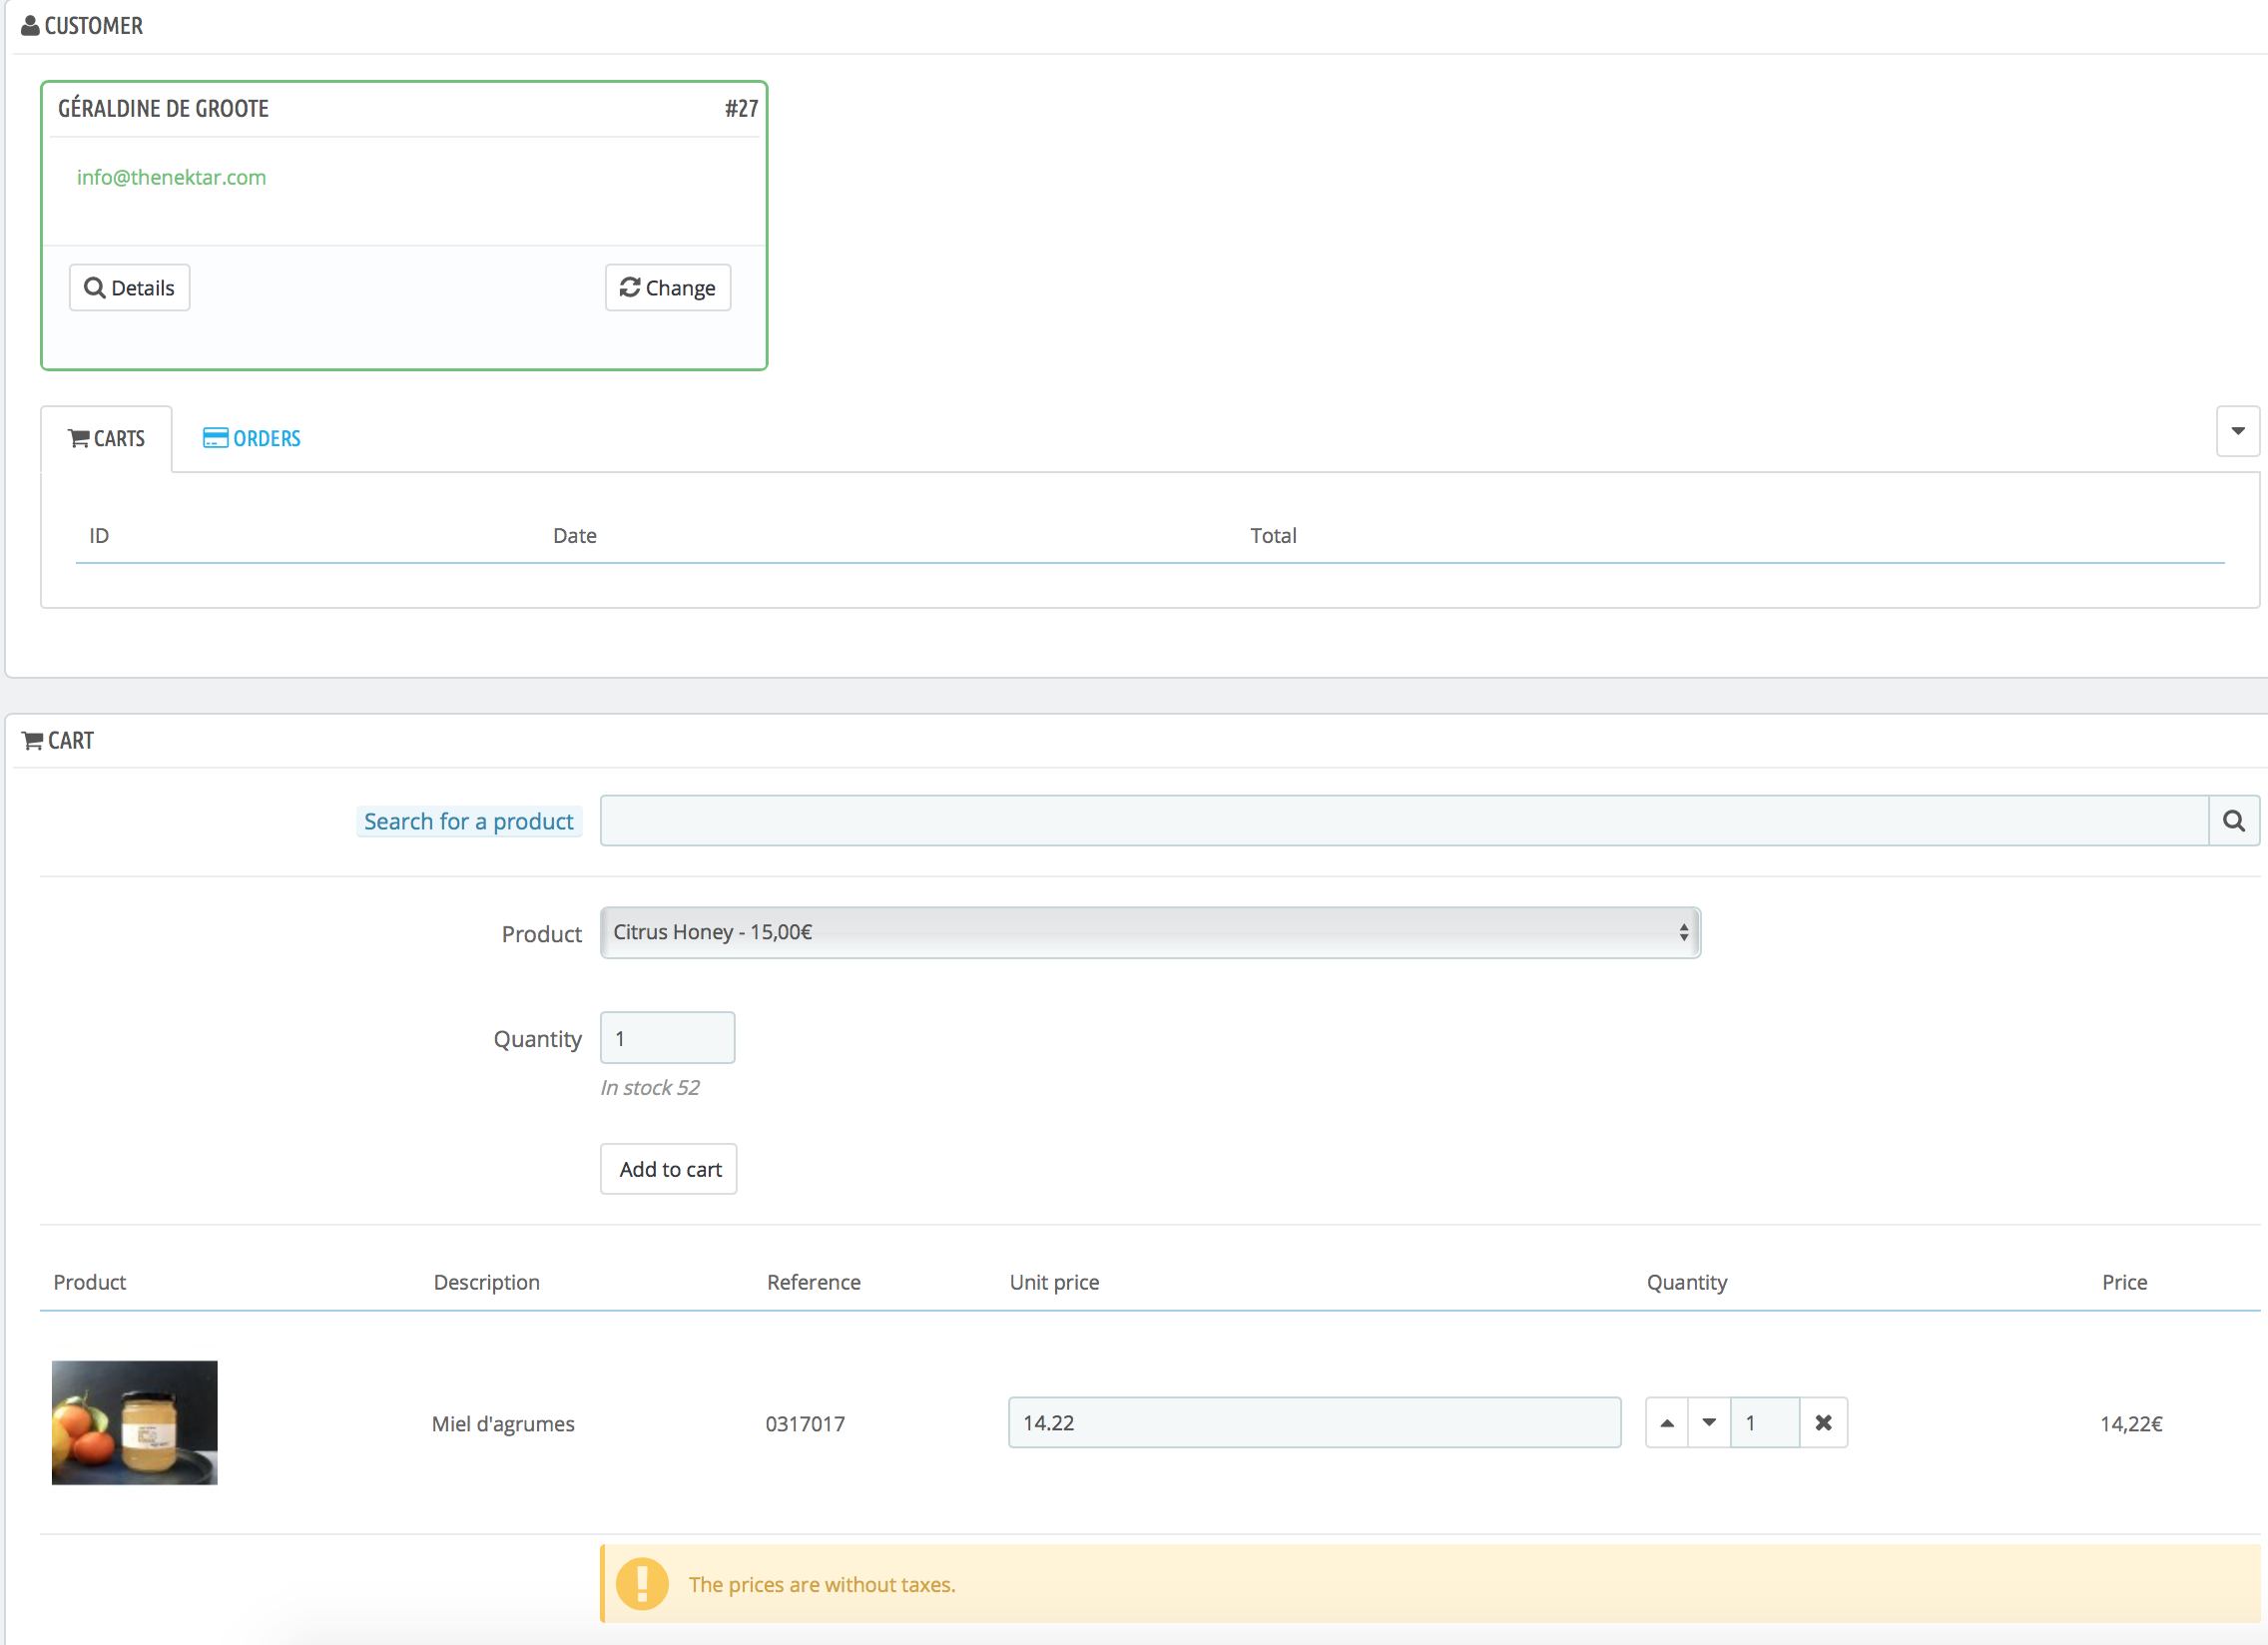Focus the Search for a product field
This screenshot has width=2268, height=1645.
point(1403,821)
